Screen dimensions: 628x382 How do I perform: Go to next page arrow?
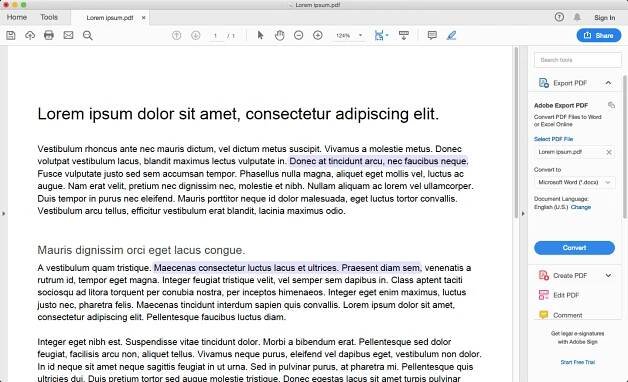195,35
